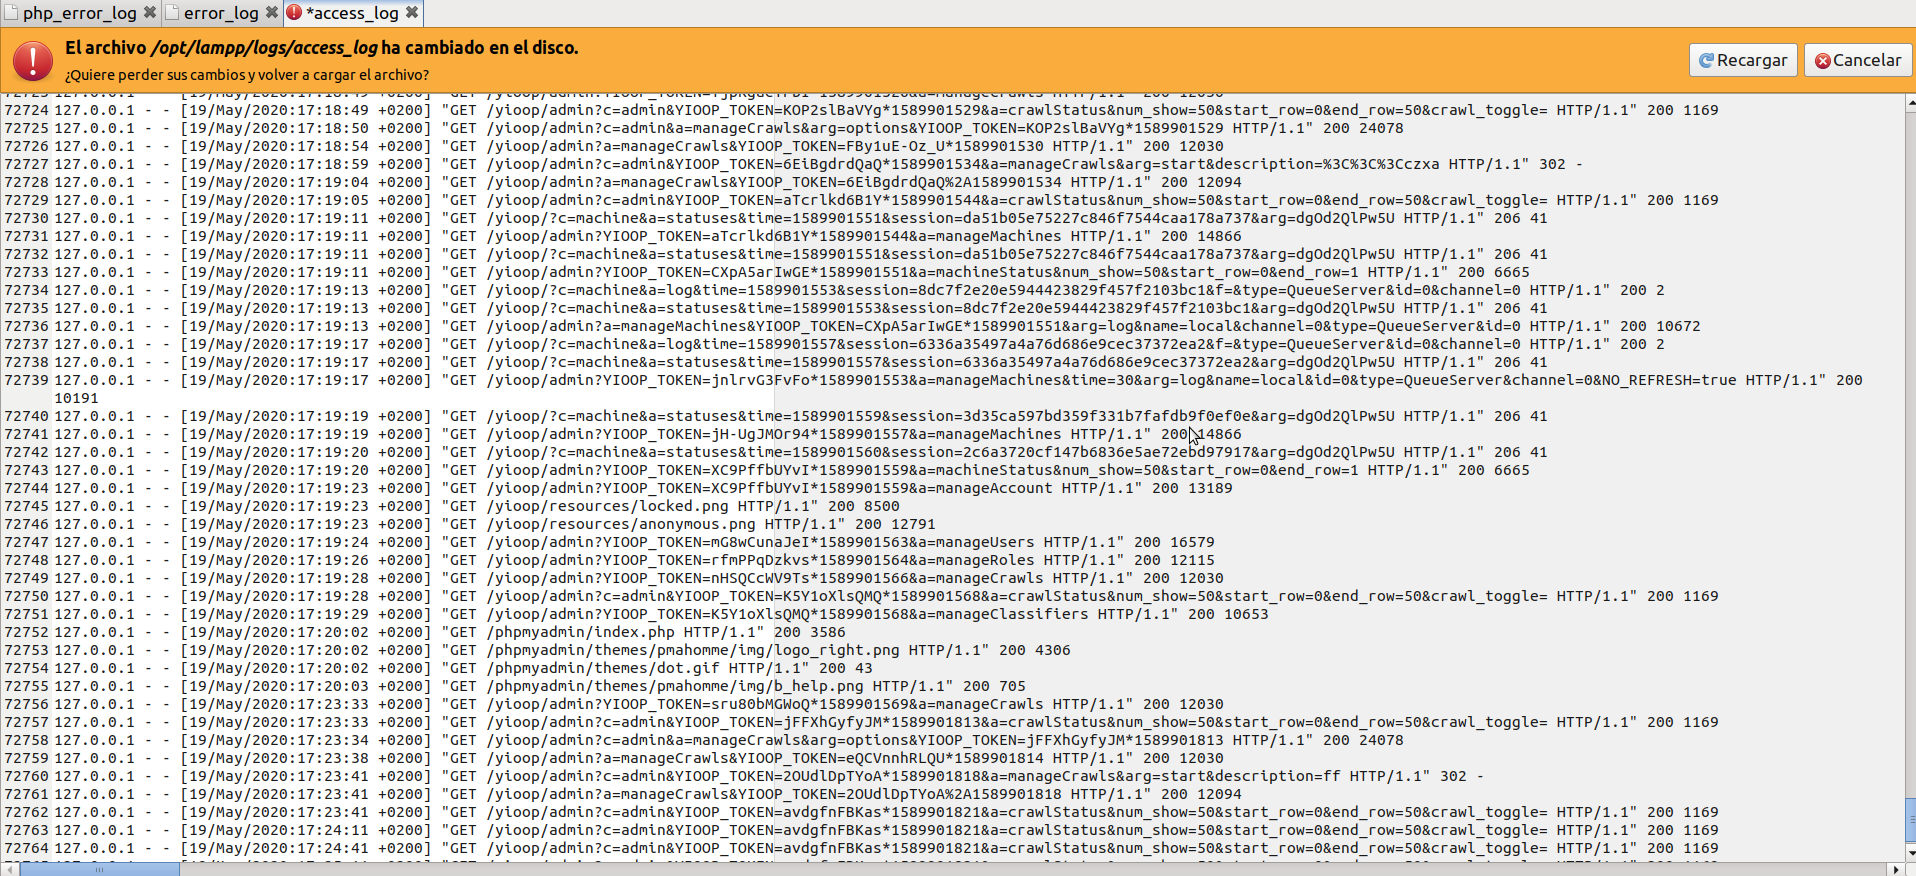Close the error_log tab
Image resolution: width=1916 pixels, height=876 pixels.
point(272,13)
